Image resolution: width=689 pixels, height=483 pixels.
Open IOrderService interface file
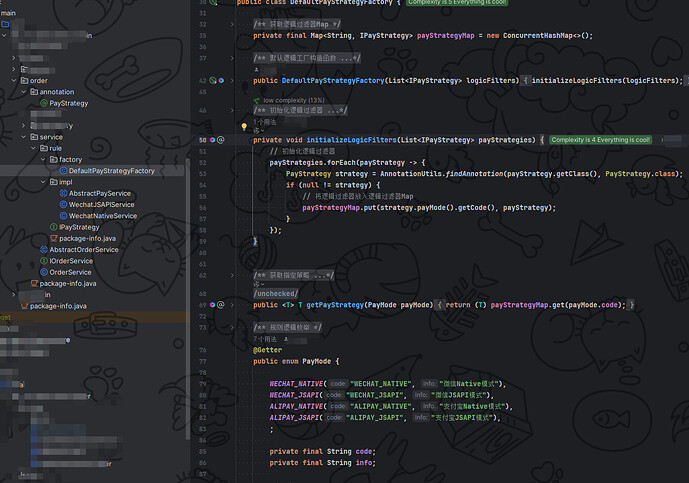point(71,261)
